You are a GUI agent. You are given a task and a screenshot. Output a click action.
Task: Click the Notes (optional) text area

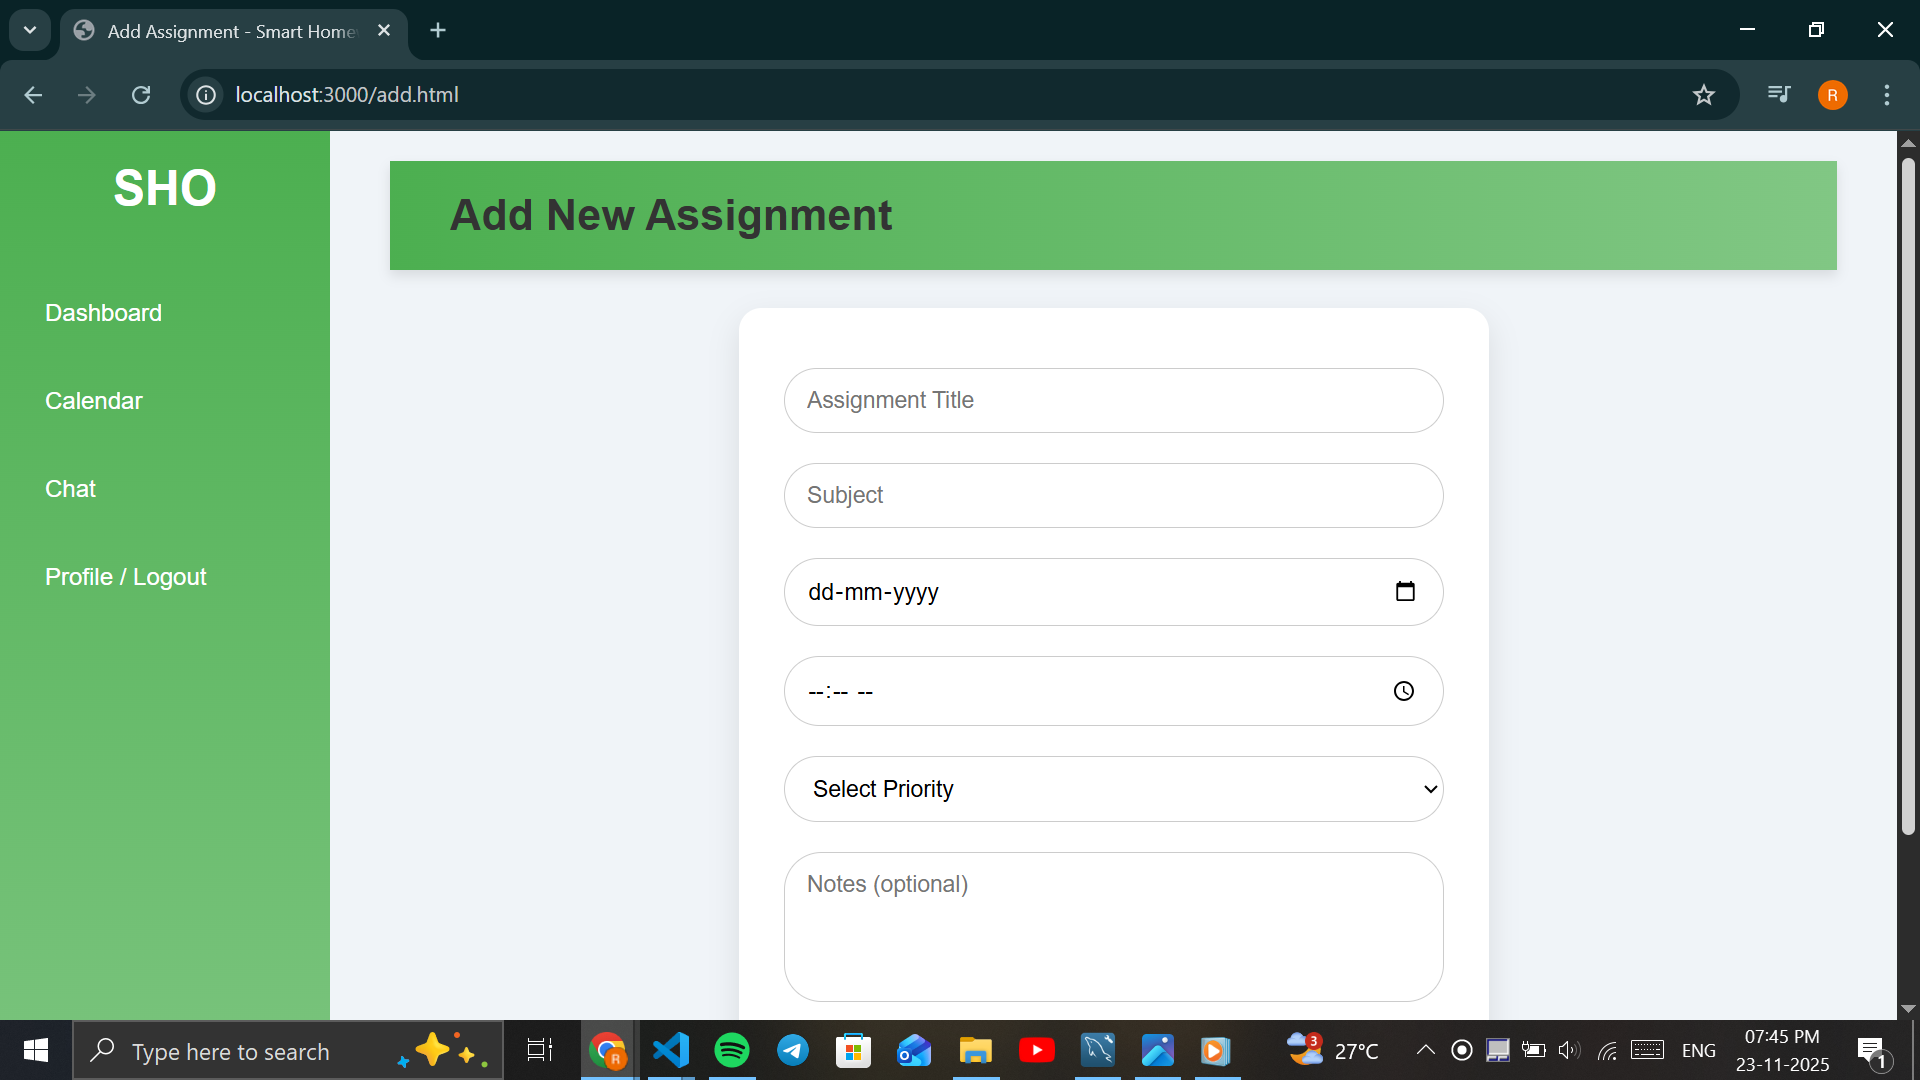click(x=1113, y=927)
